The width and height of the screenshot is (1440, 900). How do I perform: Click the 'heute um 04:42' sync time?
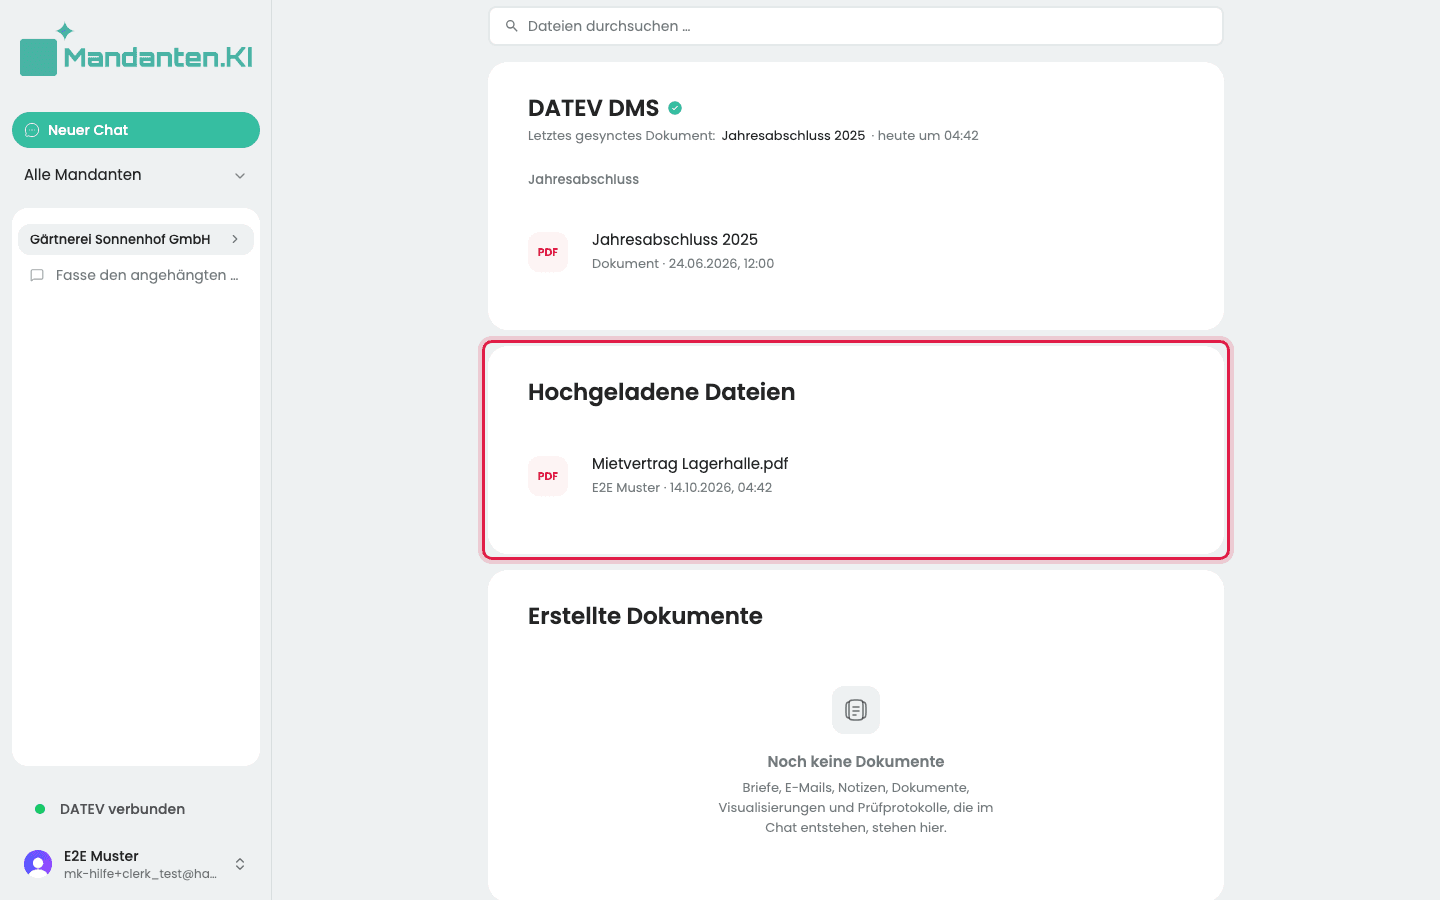click(928, 136)
